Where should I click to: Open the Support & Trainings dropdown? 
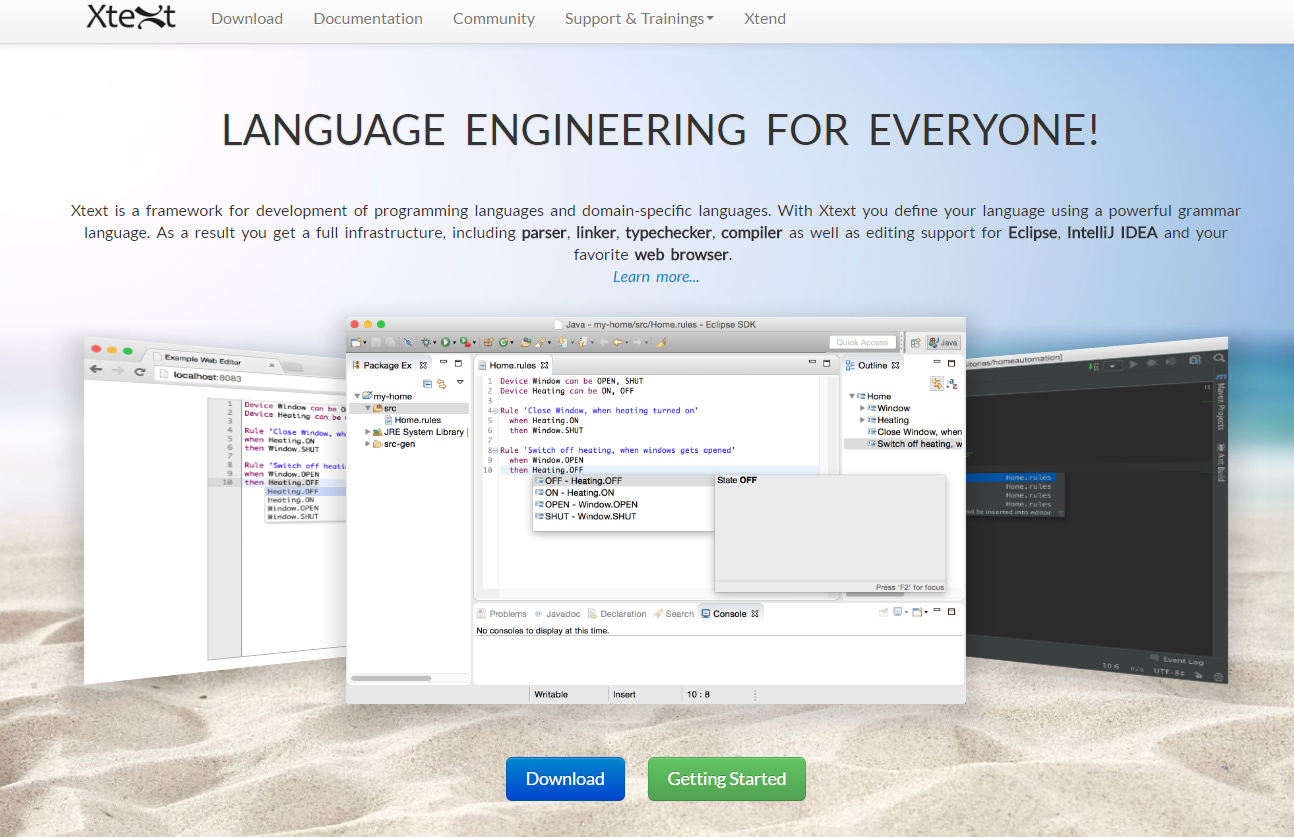(639, 19)
